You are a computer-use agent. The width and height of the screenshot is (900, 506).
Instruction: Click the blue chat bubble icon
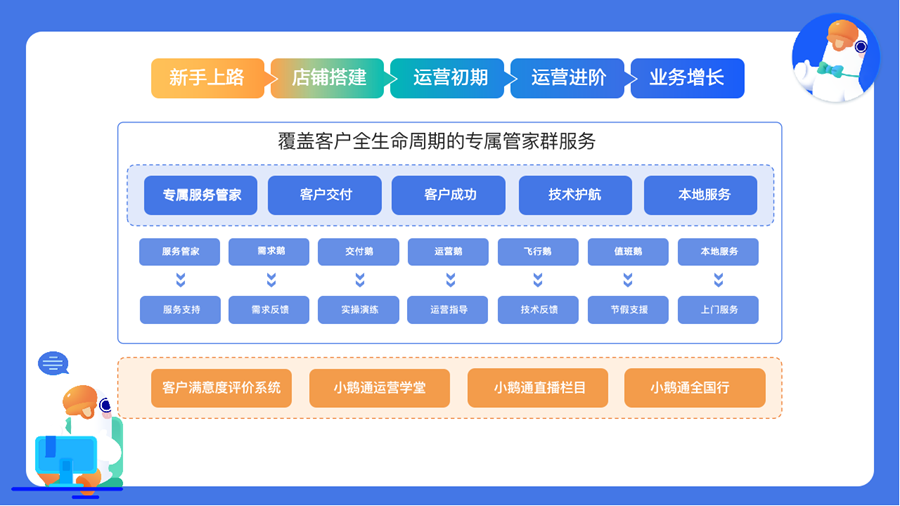[x=53, y=363]
